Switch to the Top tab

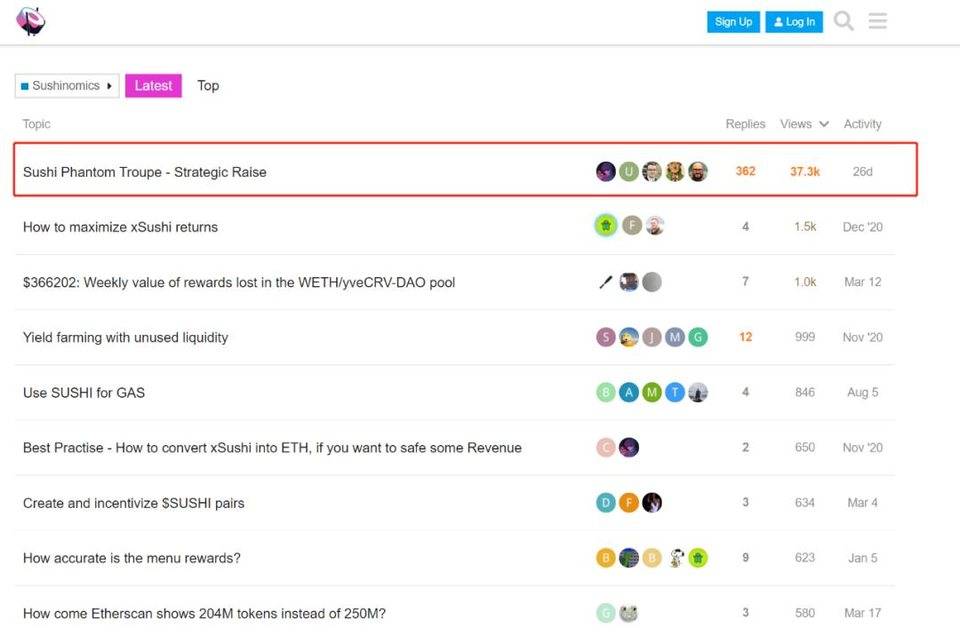pyautogui.click(x=208, y=86)
